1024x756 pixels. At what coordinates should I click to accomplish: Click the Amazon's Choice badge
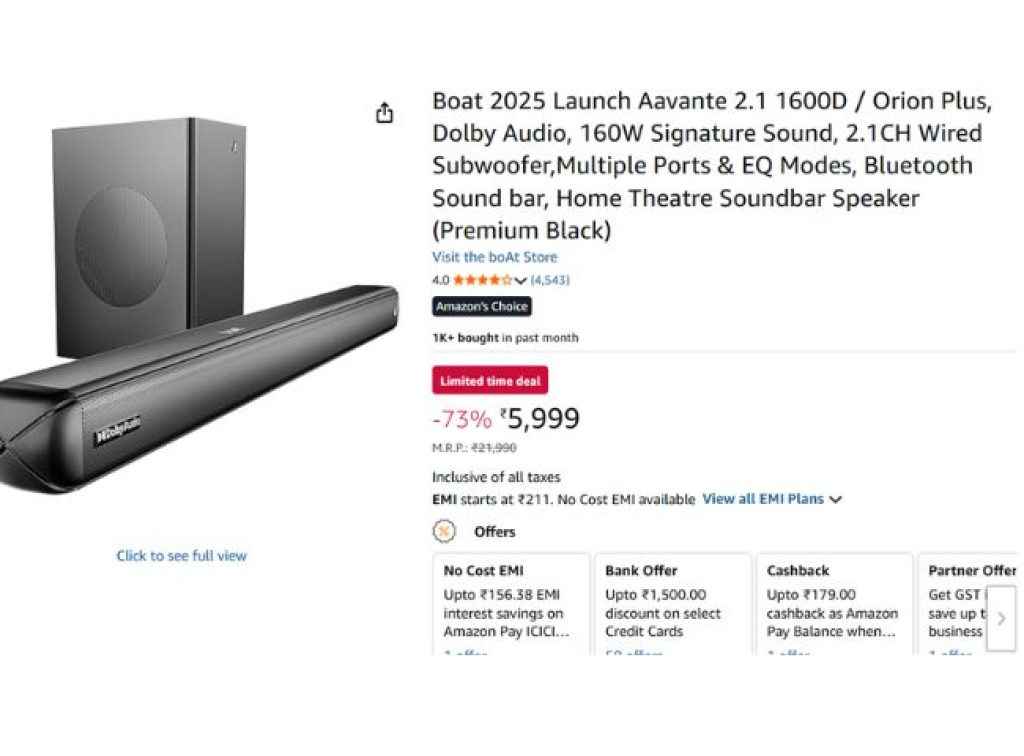(x=482, y=307)
